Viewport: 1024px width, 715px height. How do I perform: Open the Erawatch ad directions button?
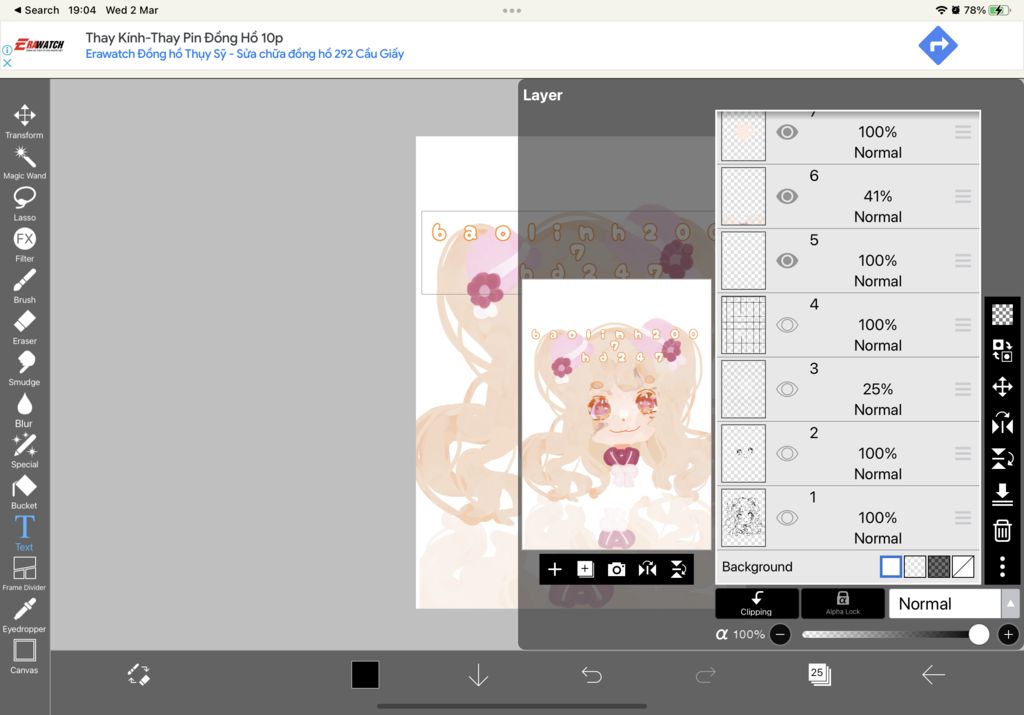(938, 46)
